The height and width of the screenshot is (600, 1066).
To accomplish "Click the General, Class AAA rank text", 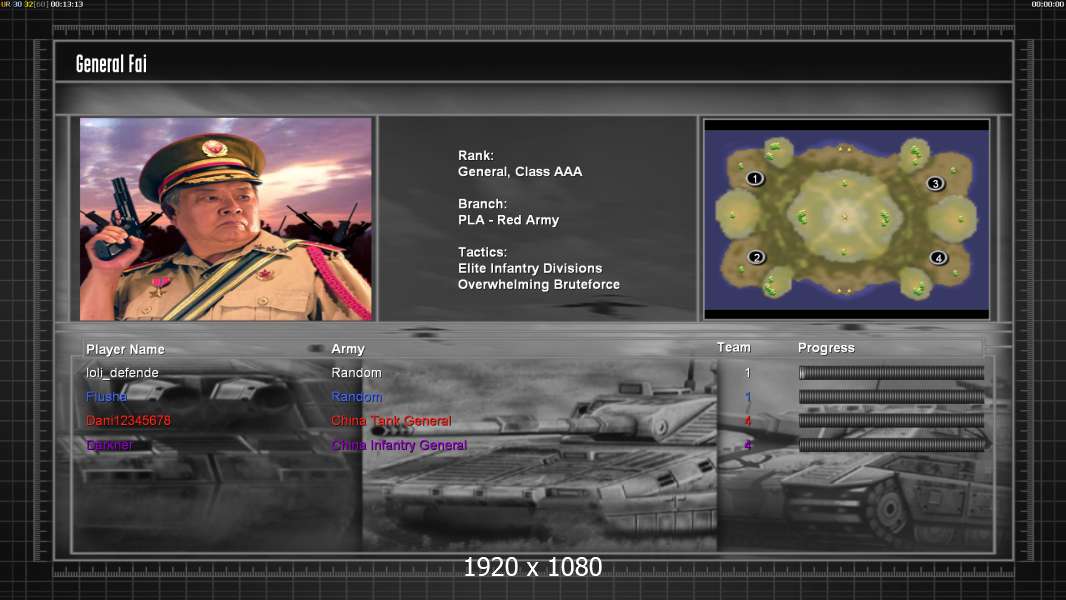I will click(x=520, y=172).
